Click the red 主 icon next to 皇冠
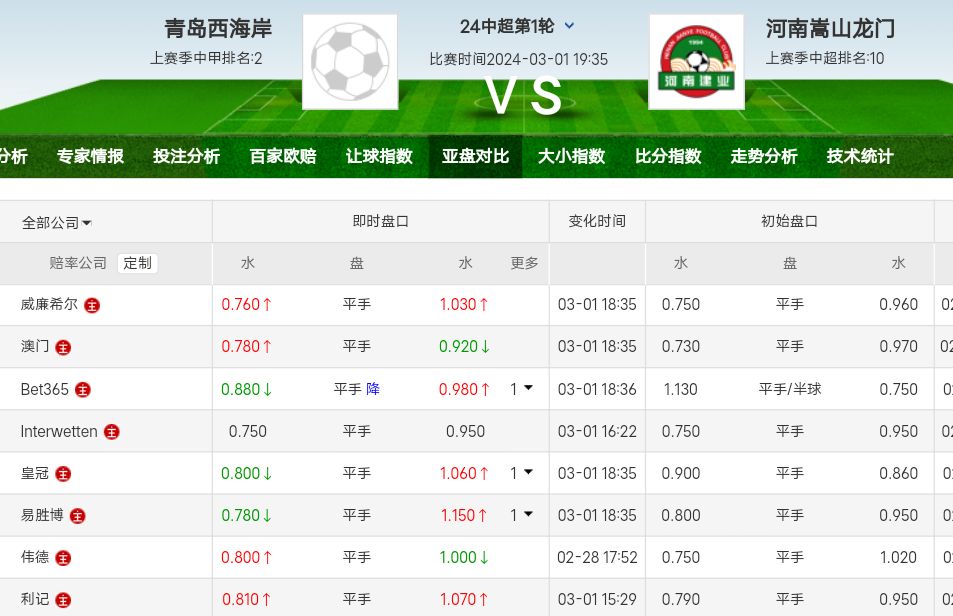This screenshot has width=953, height=616. pos(64,474)
